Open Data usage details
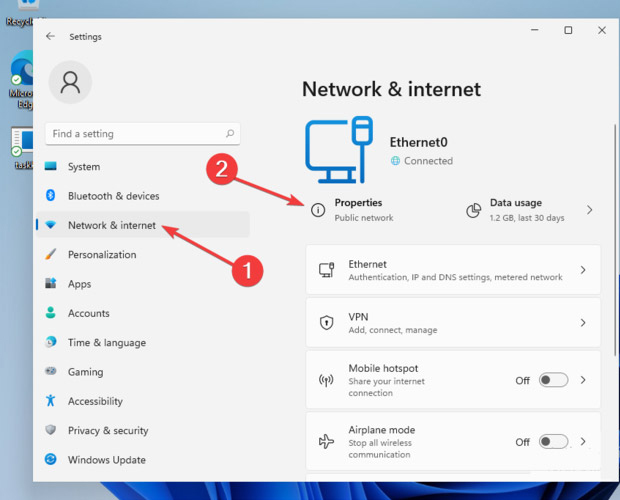 [526, 209]
